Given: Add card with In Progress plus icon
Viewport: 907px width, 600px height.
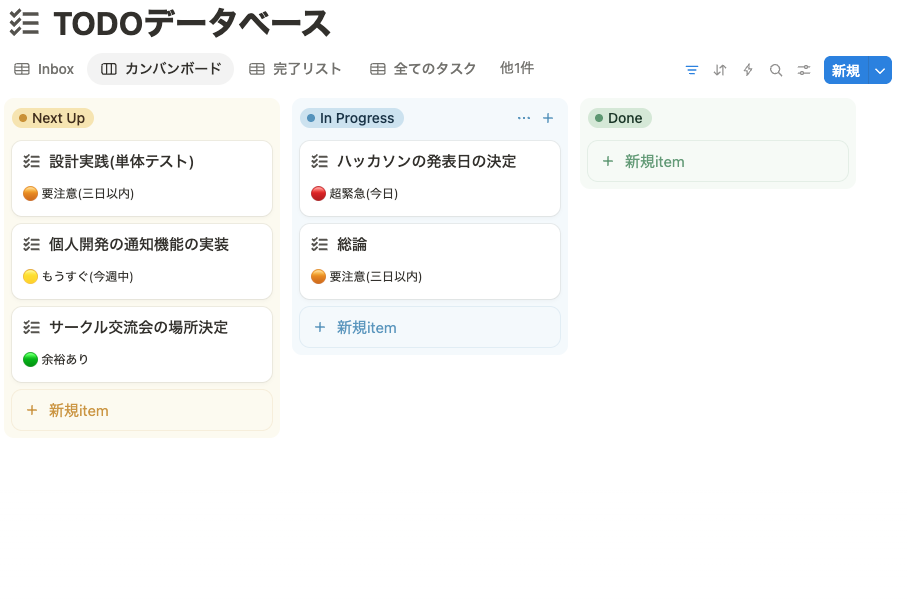Looking at the screenshot, I should pyautogui.click(x=548, y=118).
